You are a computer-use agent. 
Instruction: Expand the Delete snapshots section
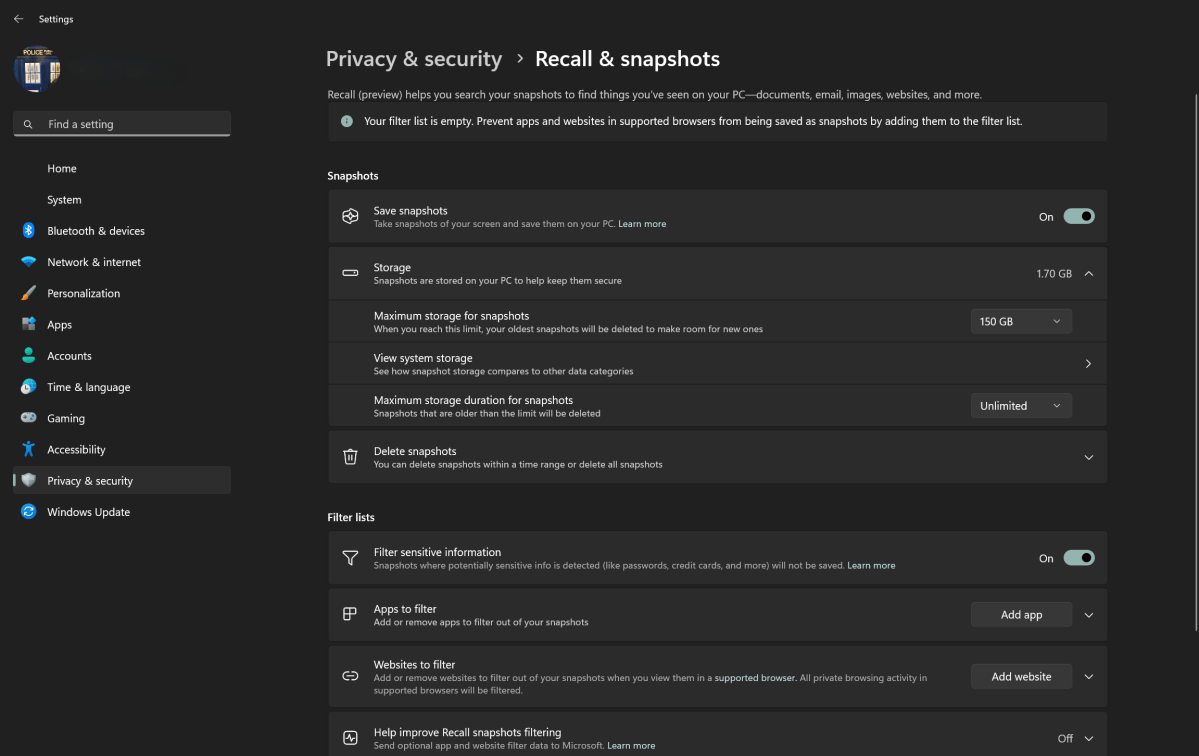[1088, 456]
